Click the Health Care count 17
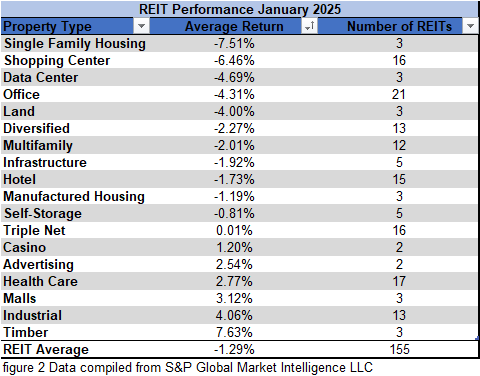Screen dimensions: 480x376 [x=399, y=282]
